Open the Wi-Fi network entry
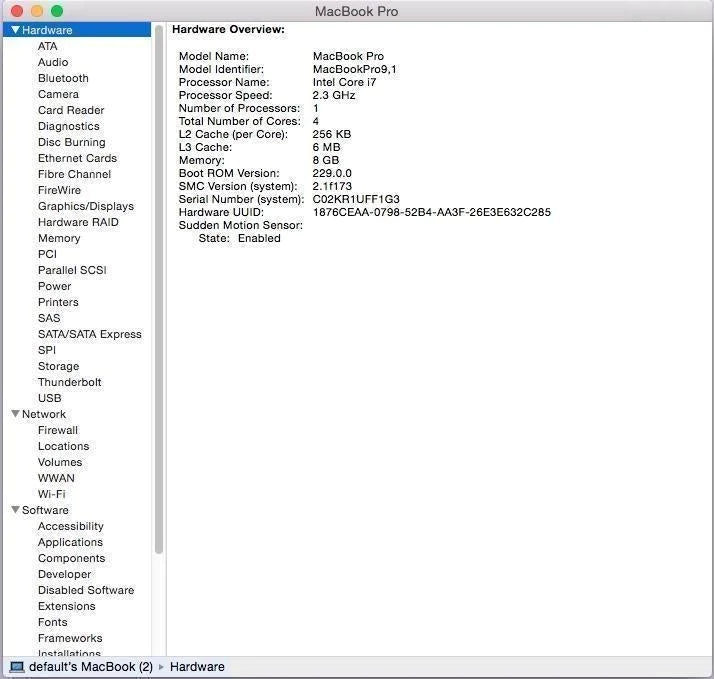 click(x=51, y=494)
